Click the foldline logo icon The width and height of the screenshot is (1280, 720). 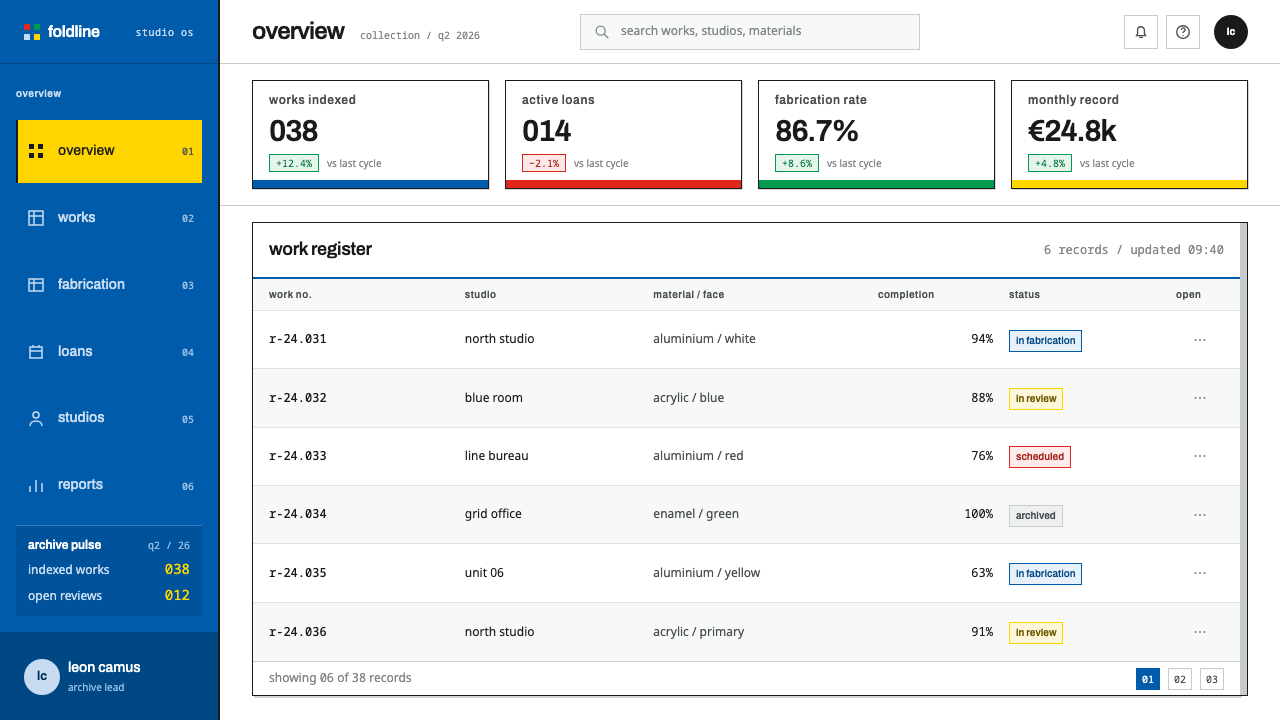click(32, 32)
